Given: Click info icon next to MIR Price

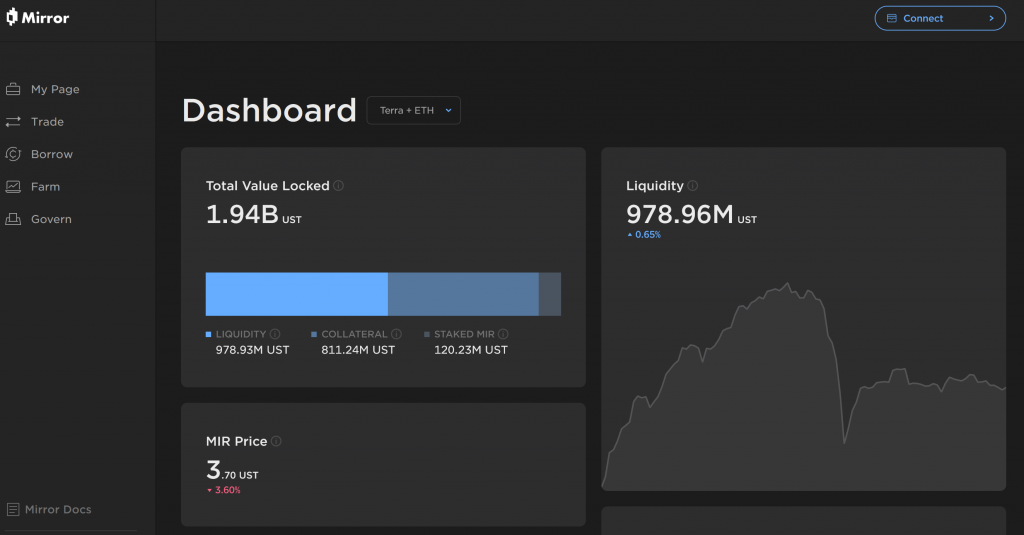Looking at the screenshot, I should point(276,441).
